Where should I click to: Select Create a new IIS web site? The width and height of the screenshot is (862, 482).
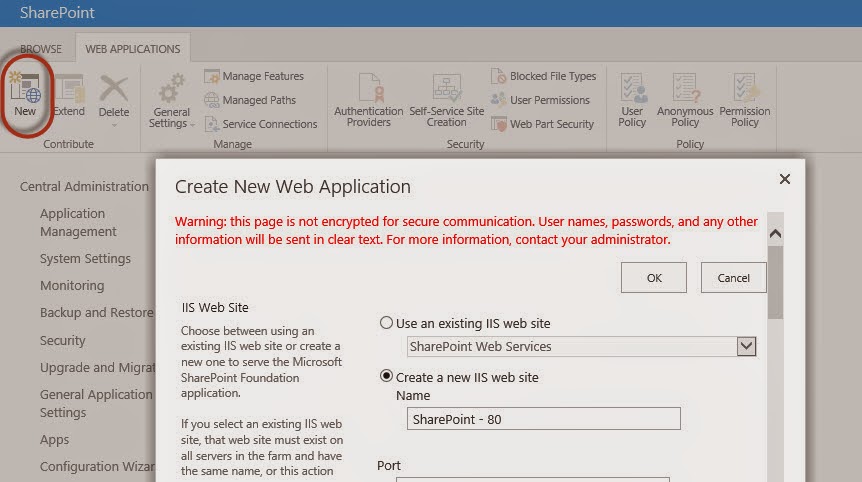tap(386, 376)
